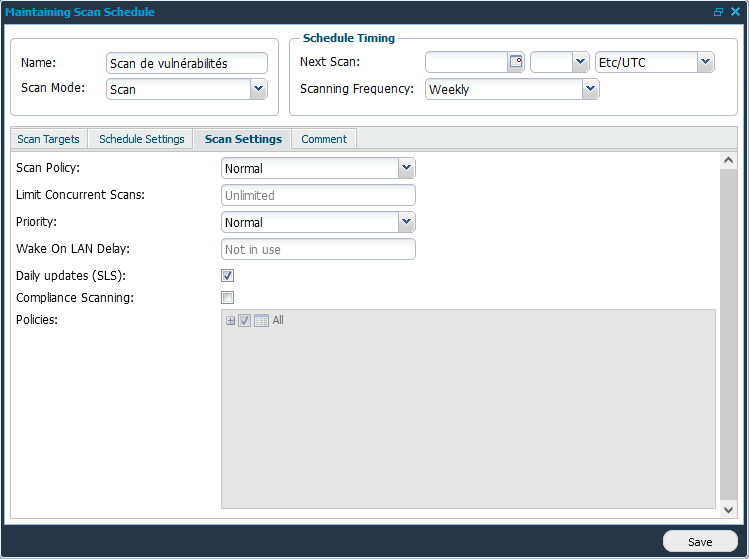Screen dimensions: 749x559
Task: Switch to the Schedule Settings tab
Action: tap(141, 139)
